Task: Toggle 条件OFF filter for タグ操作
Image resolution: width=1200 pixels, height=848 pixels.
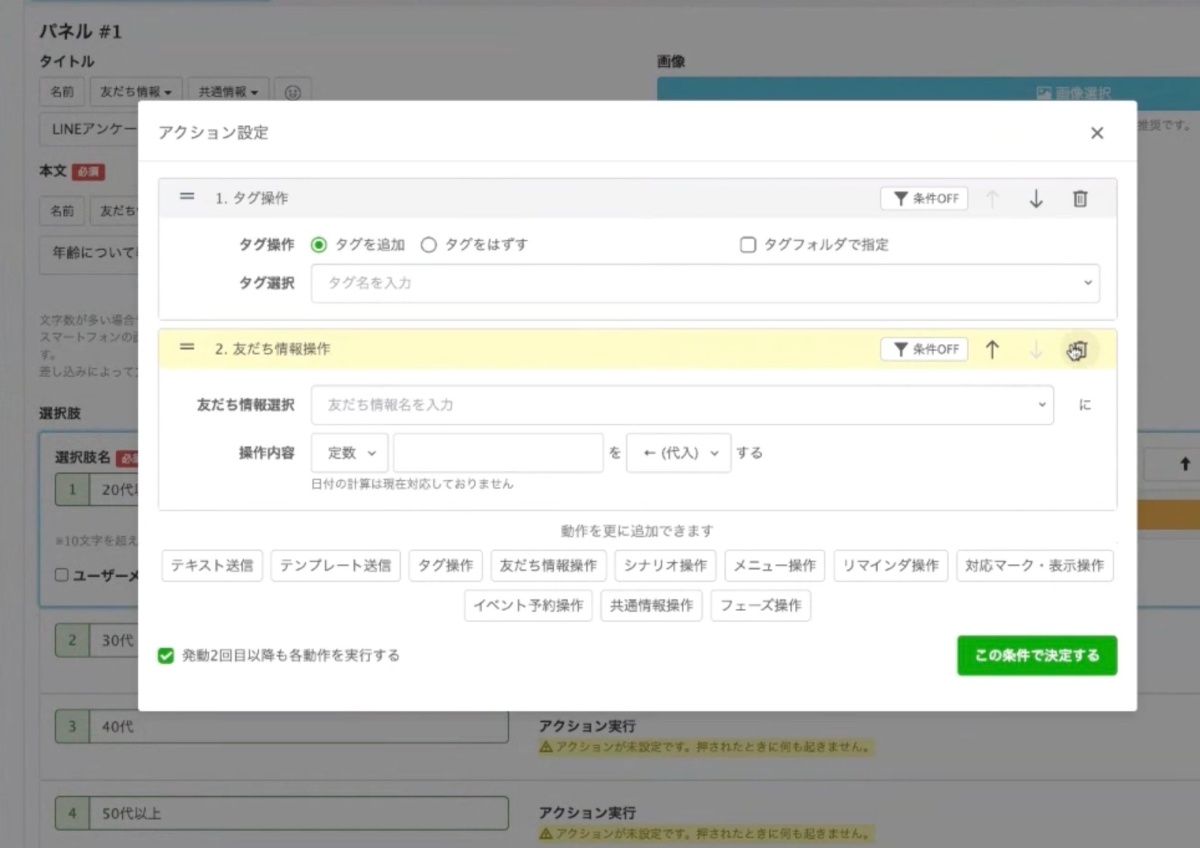Action: point(924,199)
